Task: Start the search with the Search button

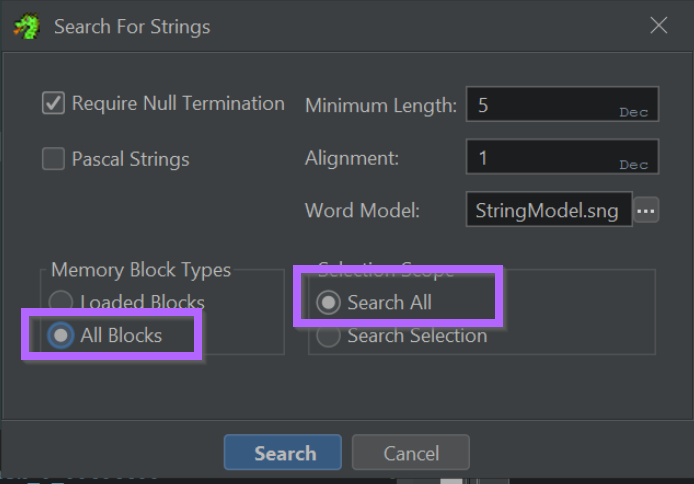Action: coord(283,453)
